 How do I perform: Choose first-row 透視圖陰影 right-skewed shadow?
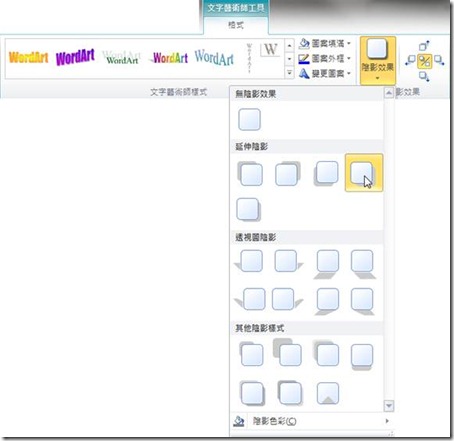click(x=288, y=261)
